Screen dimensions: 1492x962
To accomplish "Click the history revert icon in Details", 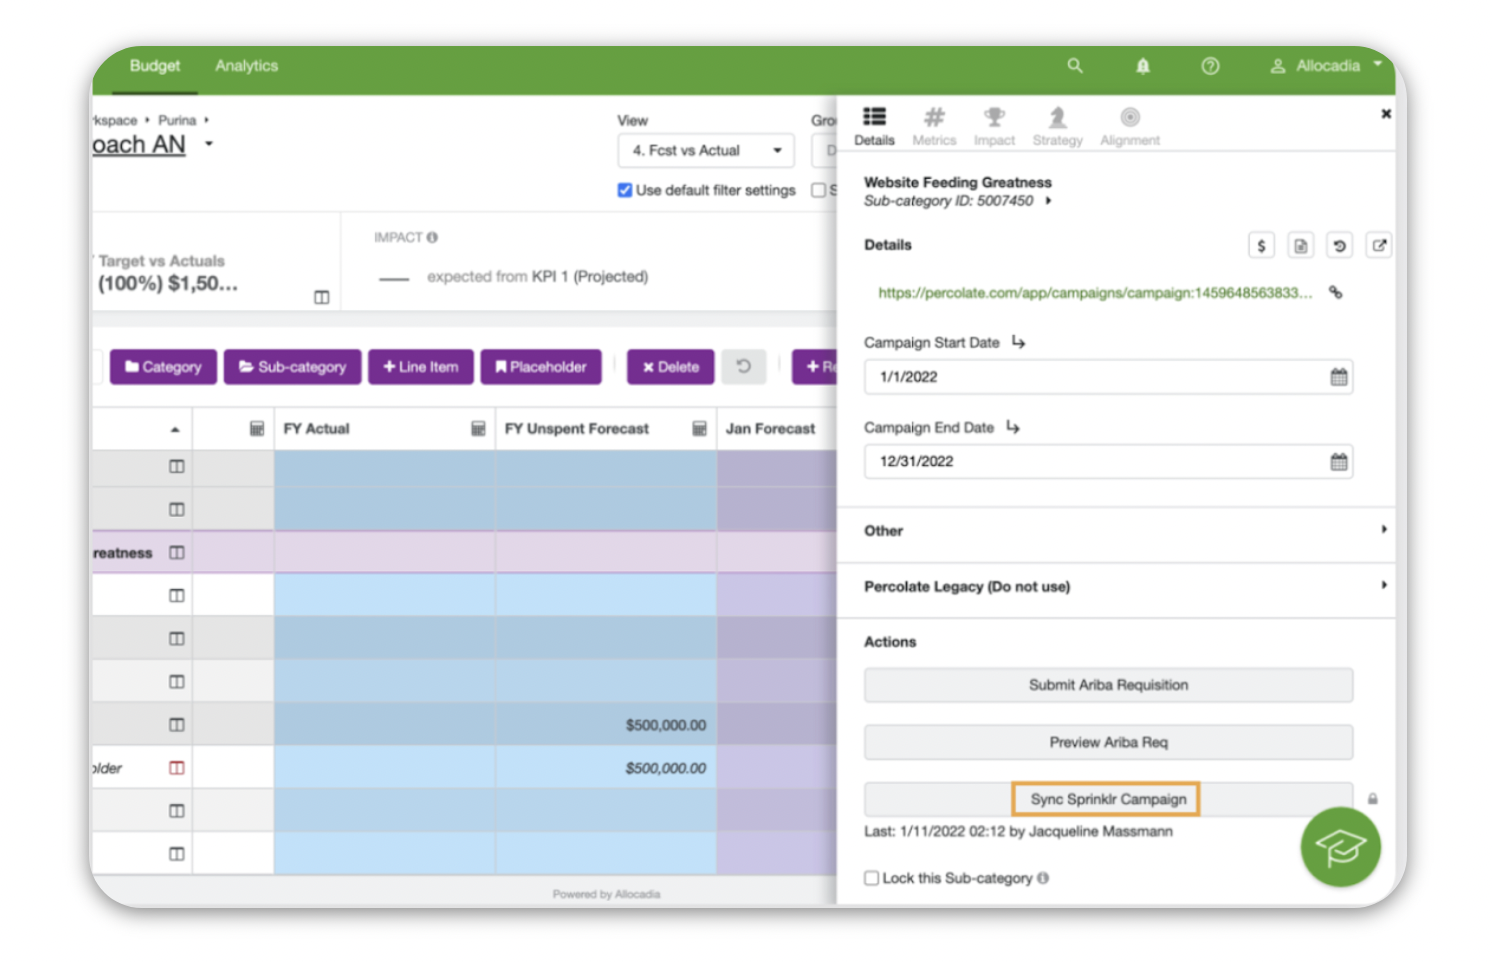I will (x=1339, y=246).
